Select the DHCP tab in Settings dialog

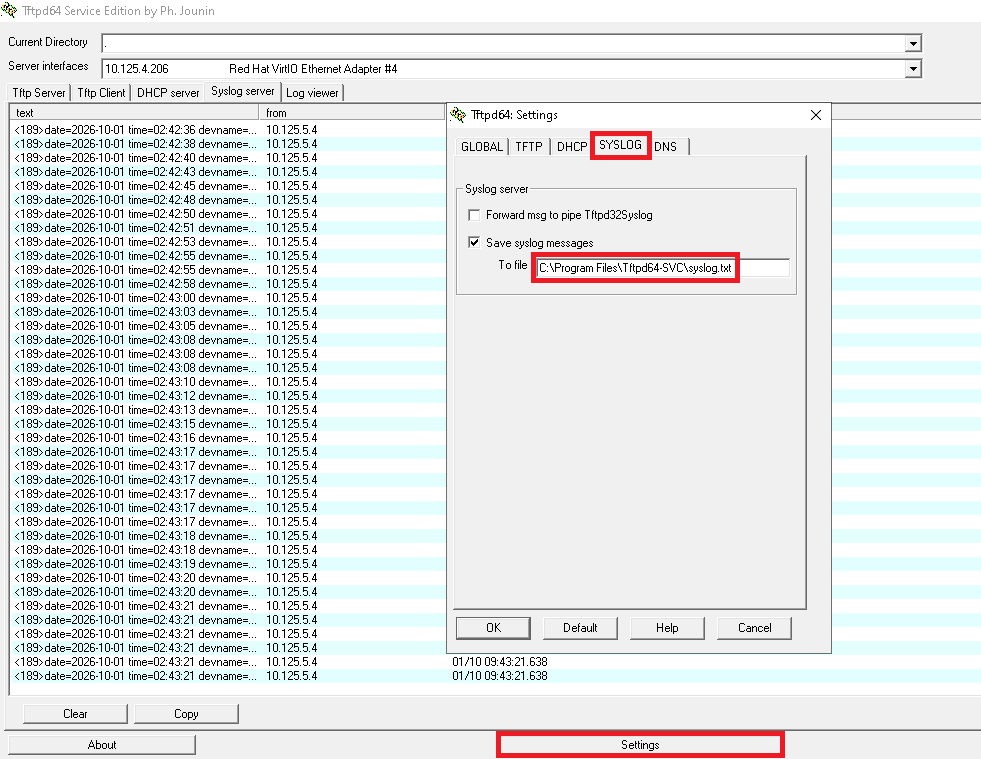click(572, 146)
